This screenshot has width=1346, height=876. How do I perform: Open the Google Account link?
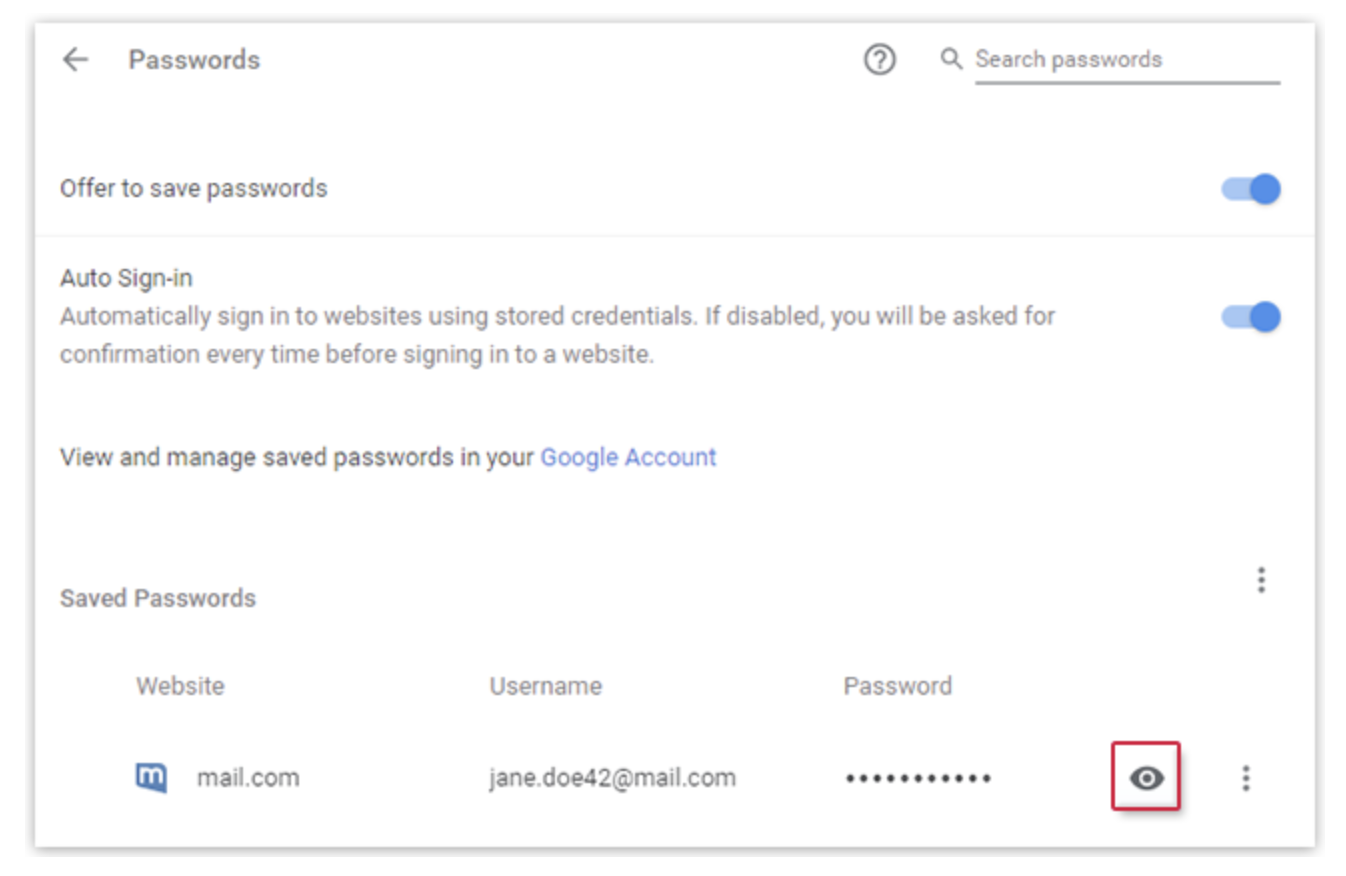pyautogui.click(x=628, y=457)
